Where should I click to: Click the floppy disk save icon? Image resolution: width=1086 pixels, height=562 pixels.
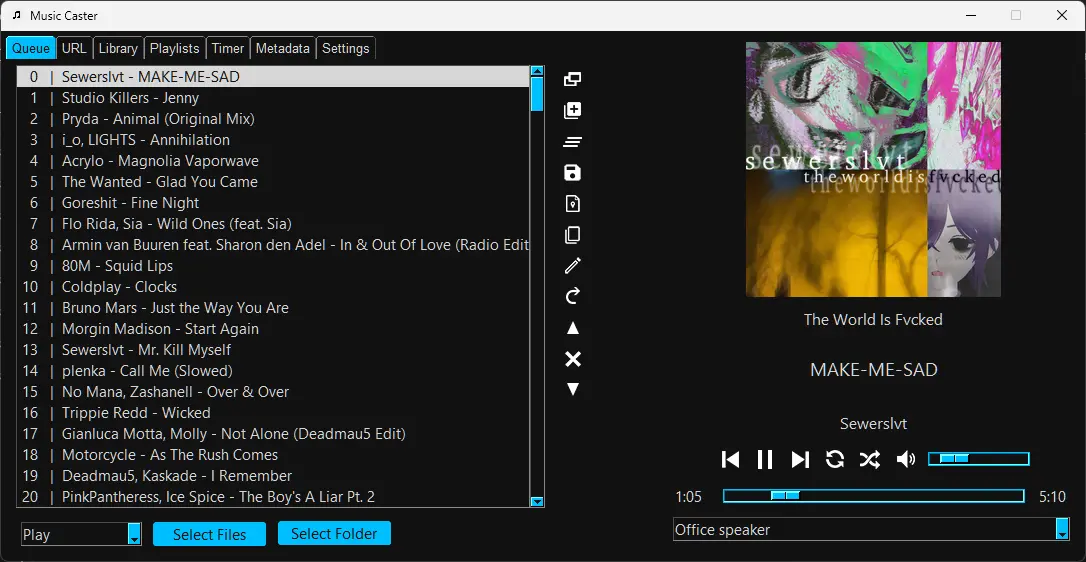click(x=573, y=173)
